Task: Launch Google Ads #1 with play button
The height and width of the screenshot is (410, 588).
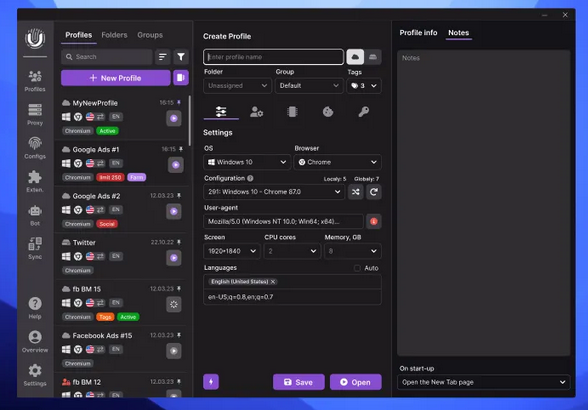Action: [176, 165]
